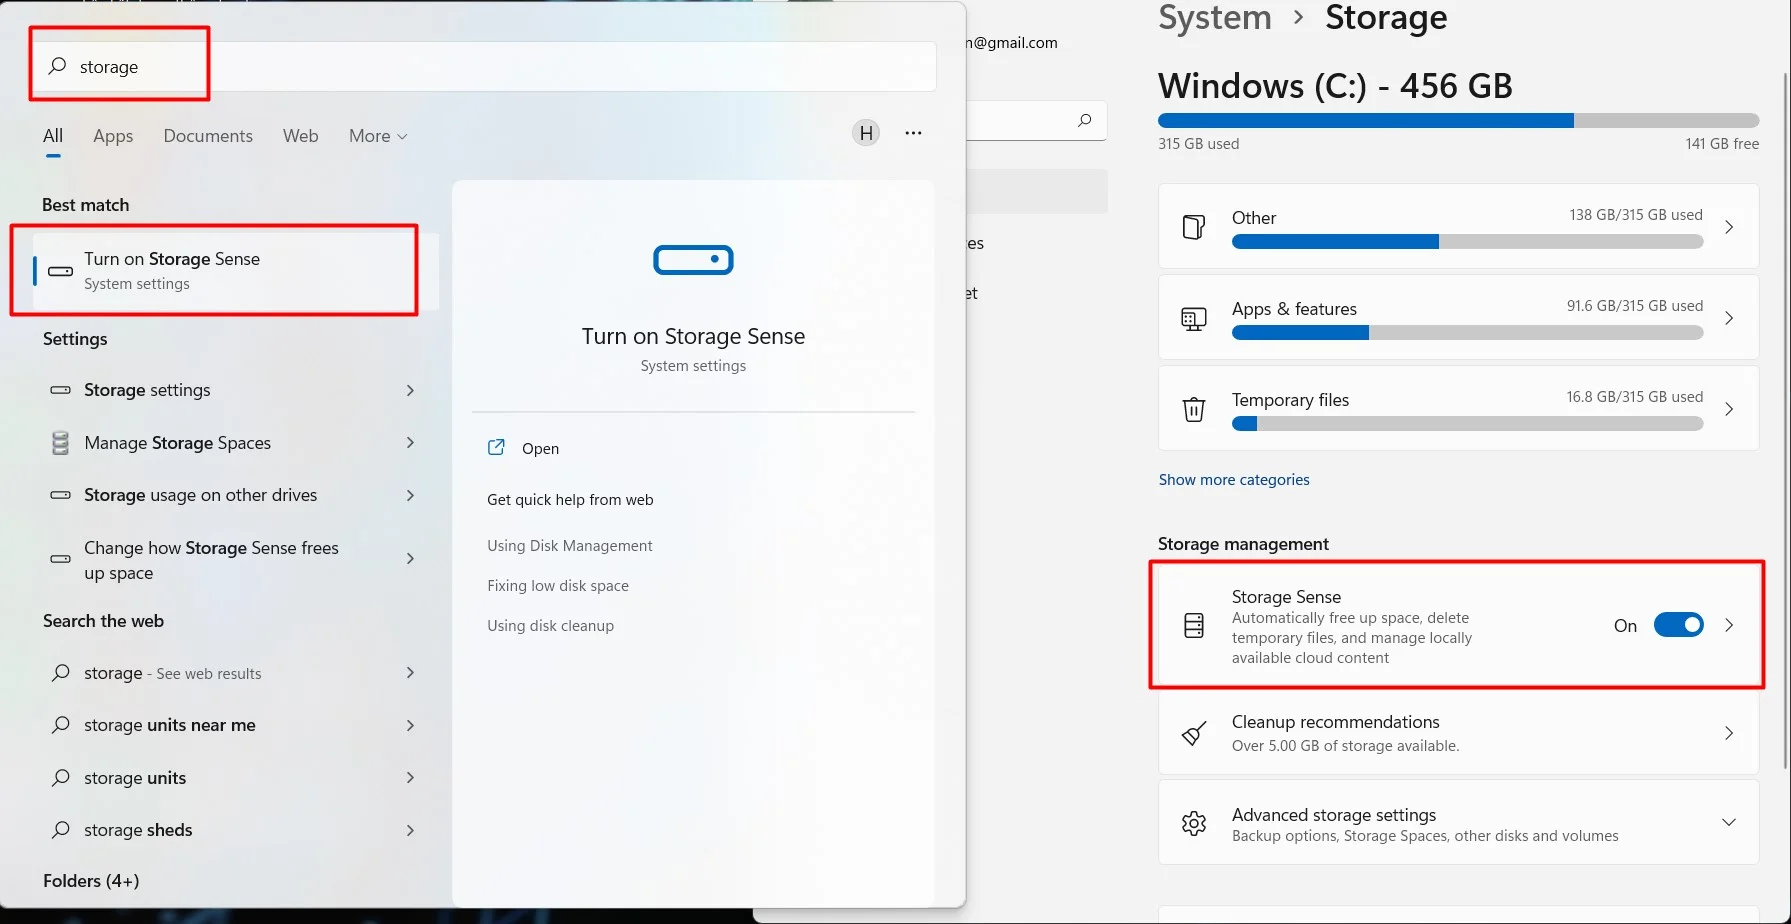The width and height of the screenshot is (1791, 924).
Task: Switch to the Apps search tab
Action: click(x=113, y=136)
